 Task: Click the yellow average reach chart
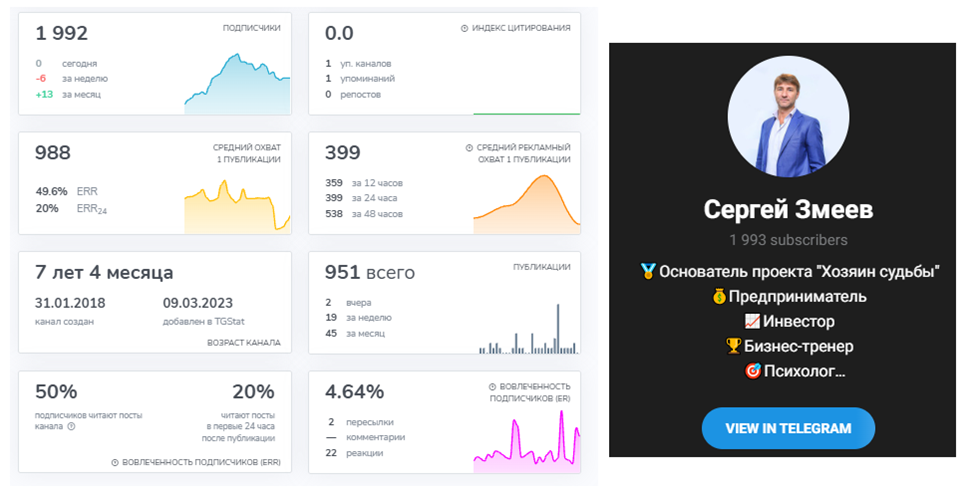[x=237, y=207]
